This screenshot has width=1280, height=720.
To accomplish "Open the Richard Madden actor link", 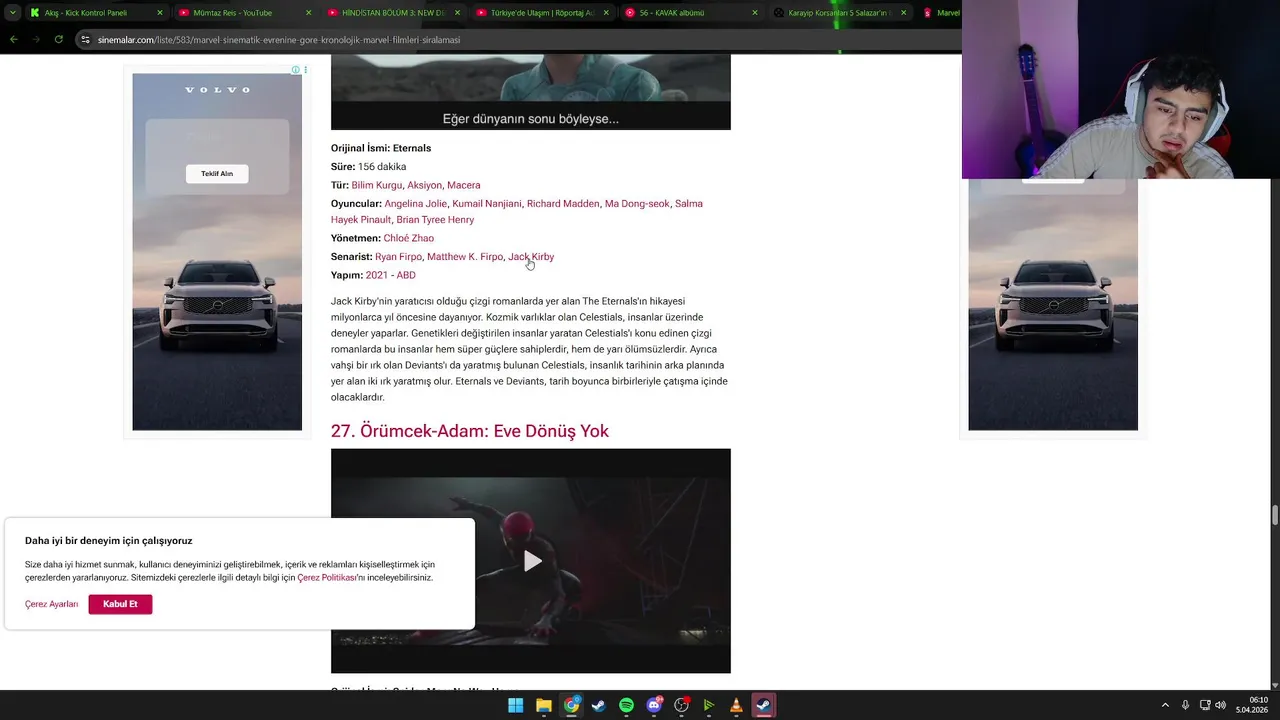I will point(563,204).
